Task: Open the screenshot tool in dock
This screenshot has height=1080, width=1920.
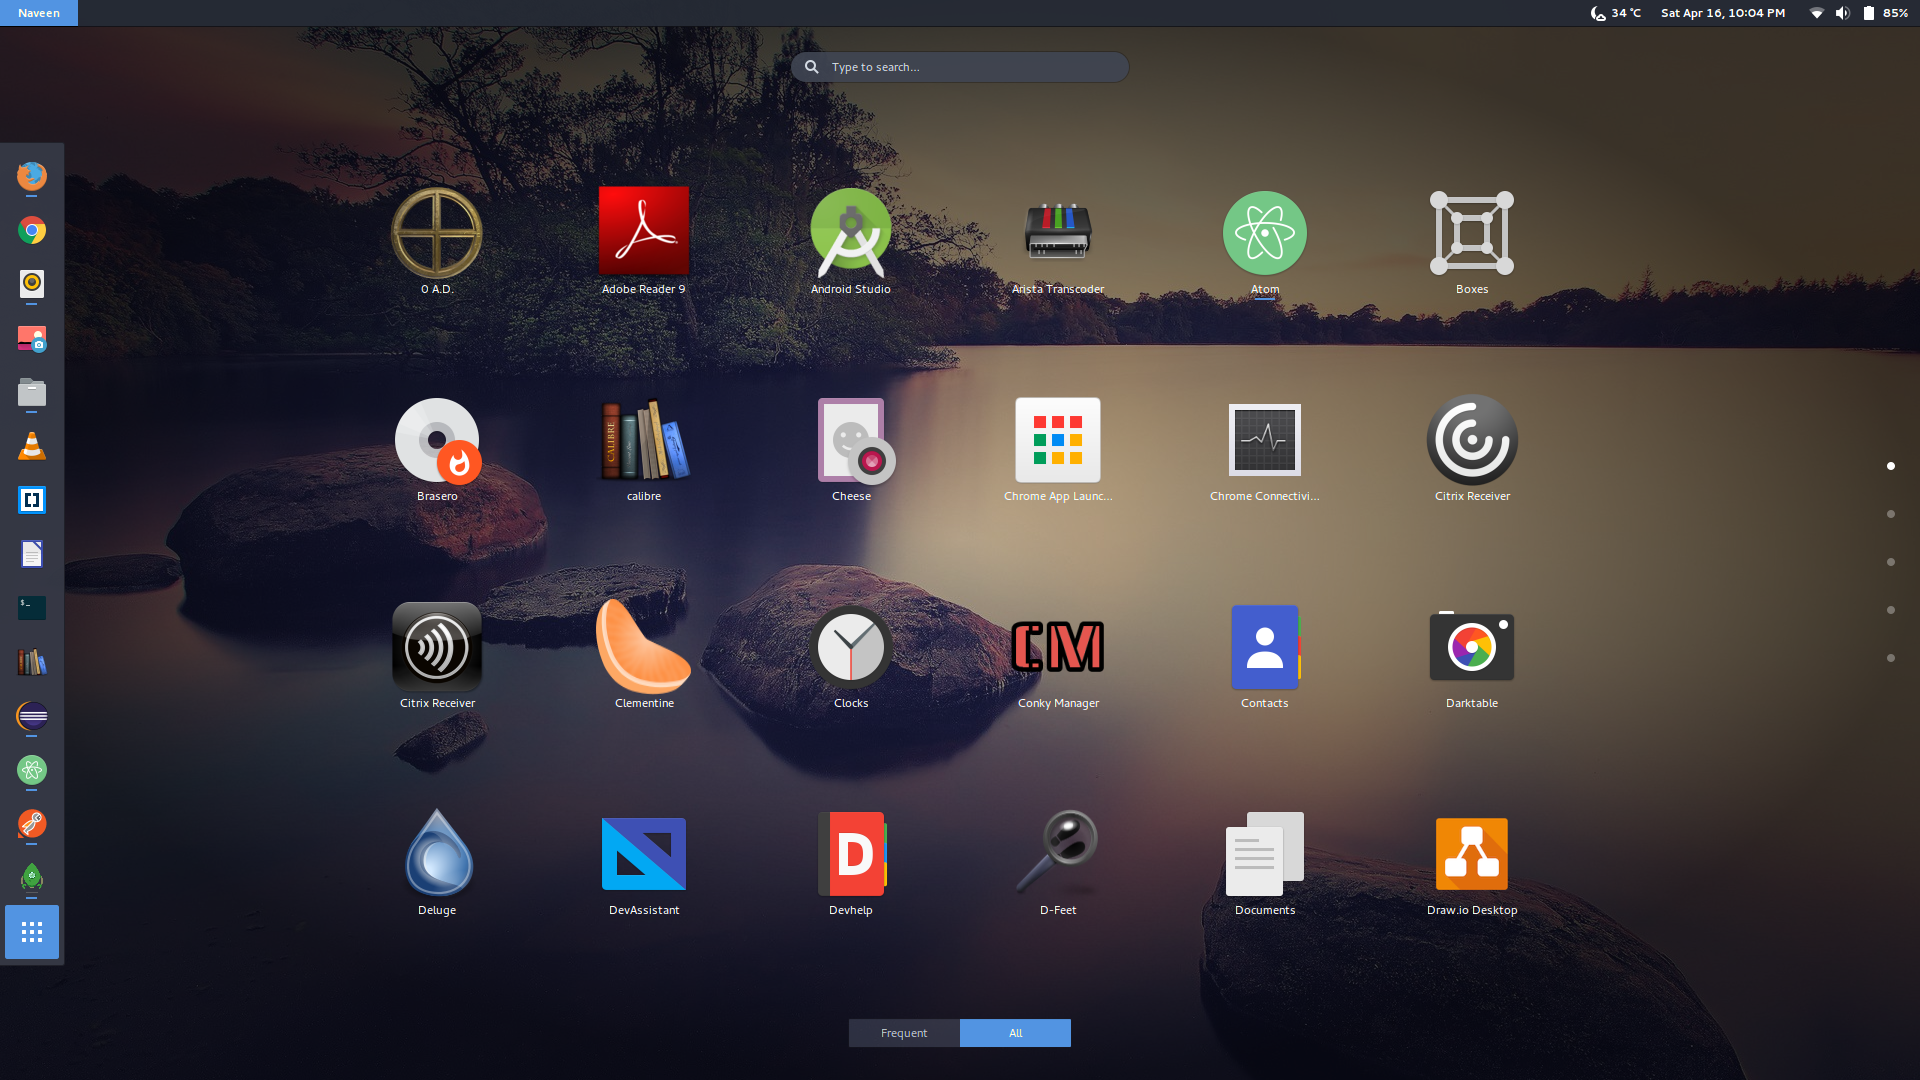Action: coord(32,339)
